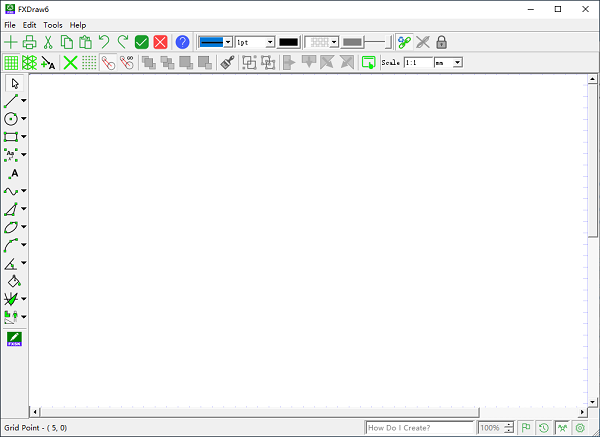Click the FX sketch pencil icon
This screenshot has height=437, width=600.
[x=15, y=339]
